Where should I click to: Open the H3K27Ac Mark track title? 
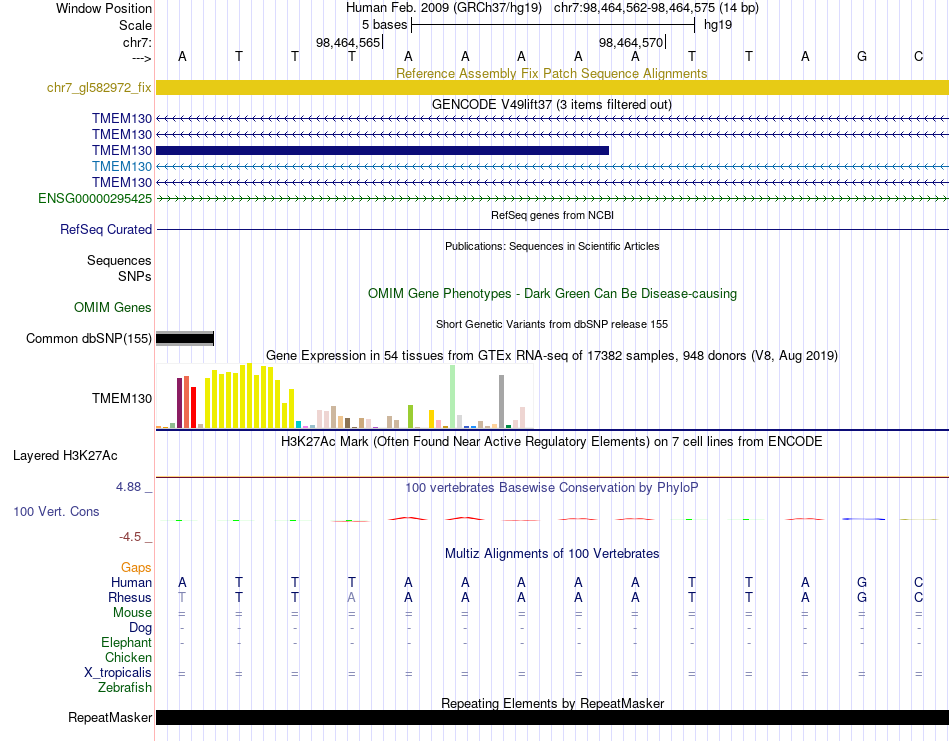[551, 441]
